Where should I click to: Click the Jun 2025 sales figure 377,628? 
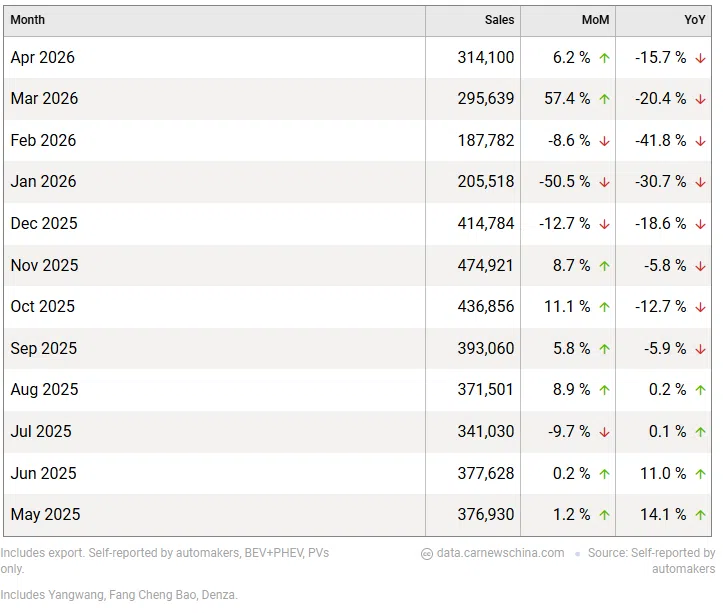point(486,473)
